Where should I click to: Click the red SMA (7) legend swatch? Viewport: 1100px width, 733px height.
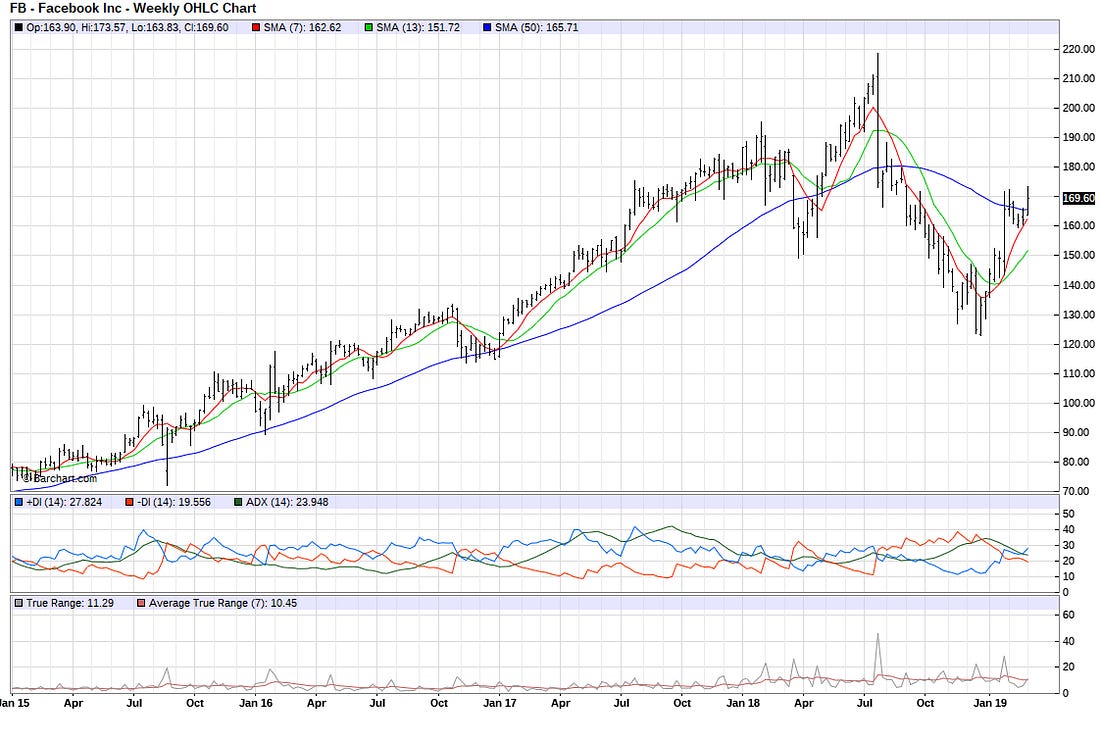point(256,27)
